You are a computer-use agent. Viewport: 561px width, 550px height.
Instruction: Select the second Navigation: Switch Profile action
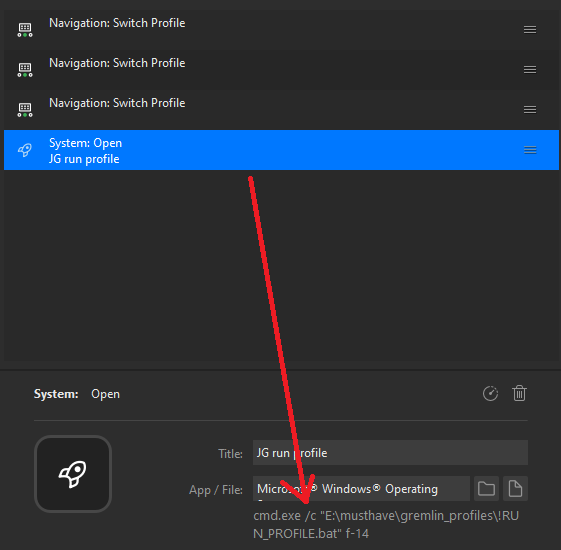point(281,70)
